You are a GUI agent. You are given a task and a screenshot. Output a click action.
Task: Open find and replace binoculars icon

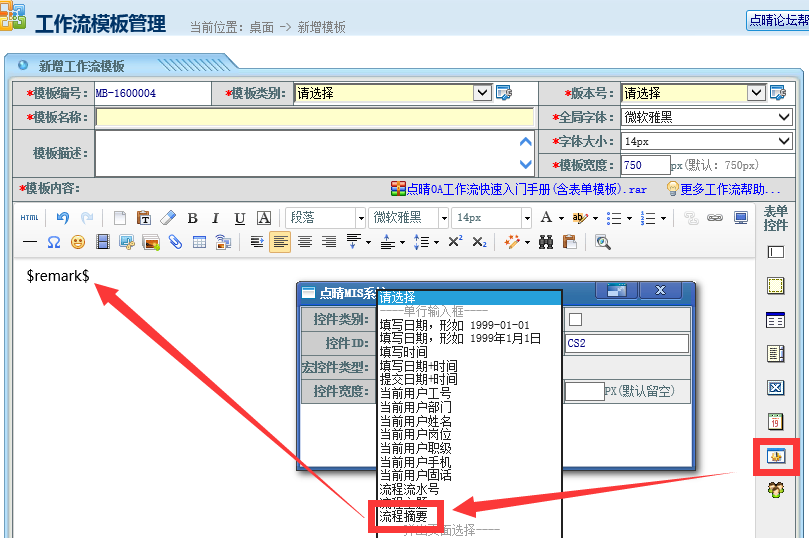coord(546,242)
